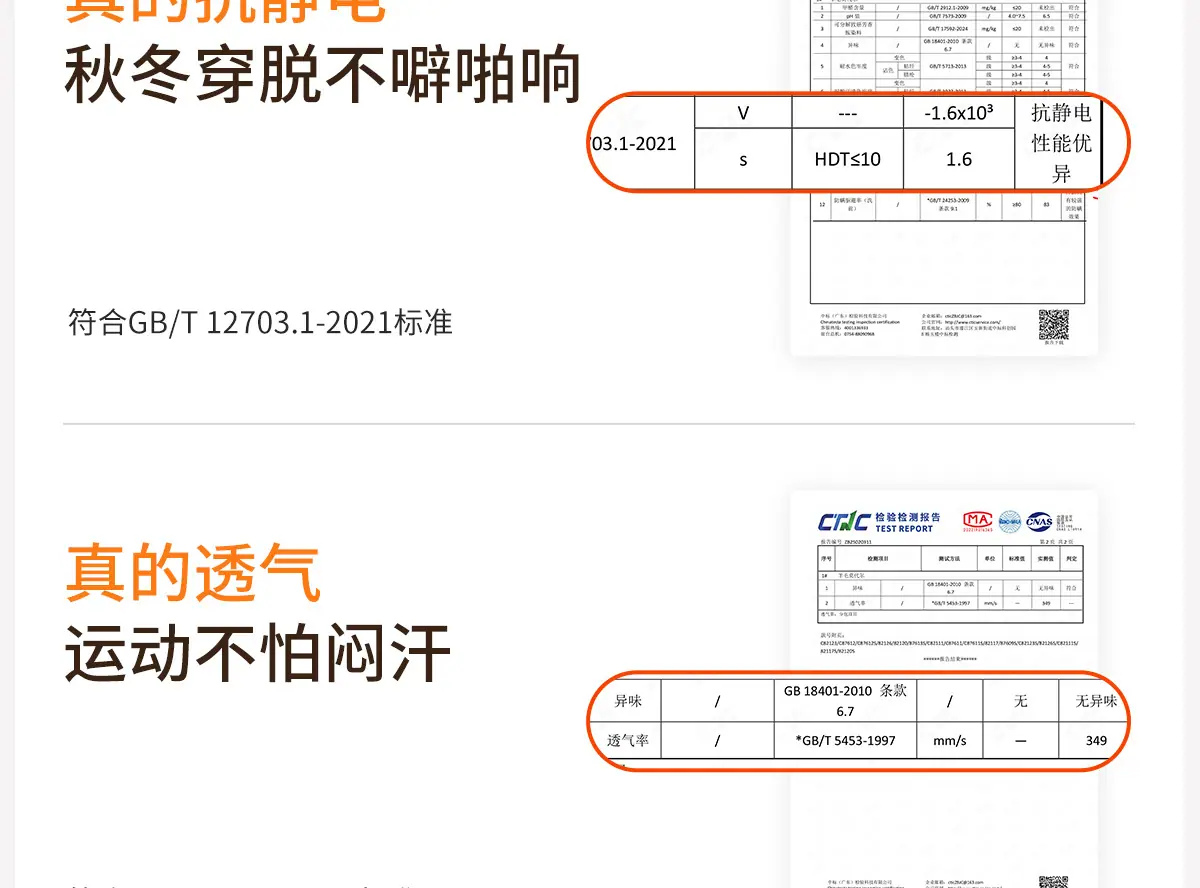The width and height of the screenshot is (1200, 888).
Task: Tap the QR code on the breathability report
Action: (1053, 882)
